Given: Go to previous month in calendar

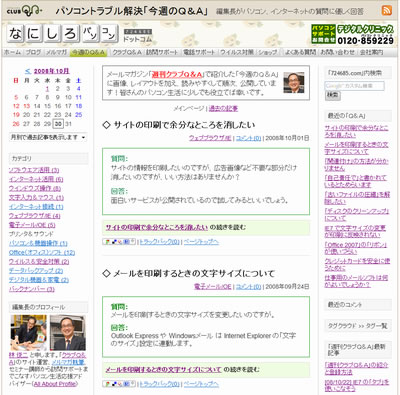Looking at the screenshot, I should point(28,71).
